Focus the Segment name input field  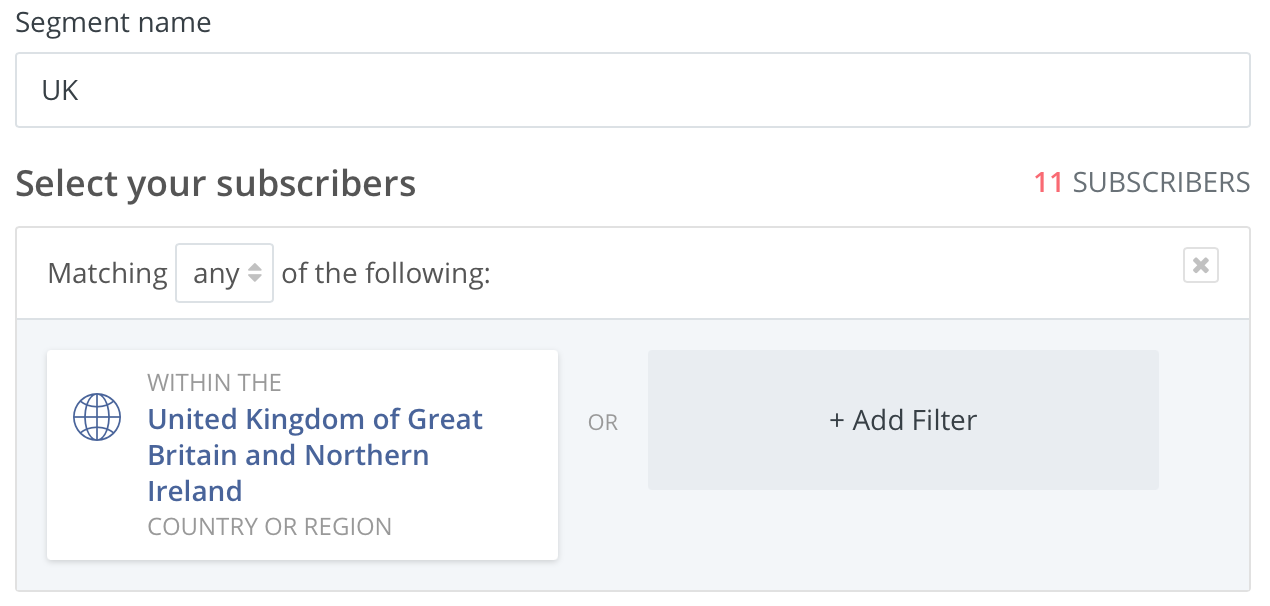click(632, 90)
